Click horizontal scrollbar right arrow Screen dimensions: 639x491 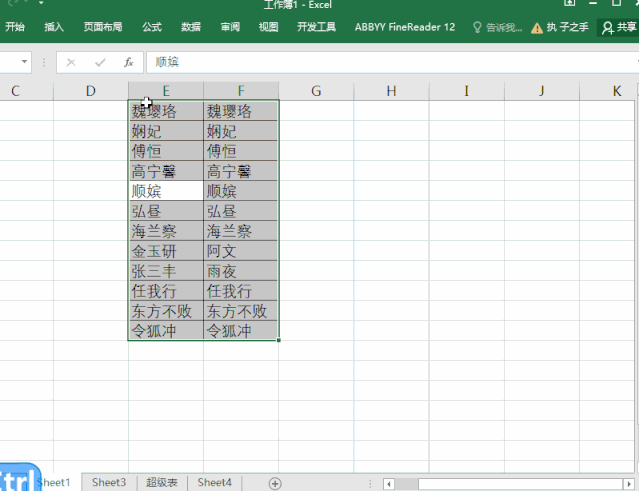629,484
